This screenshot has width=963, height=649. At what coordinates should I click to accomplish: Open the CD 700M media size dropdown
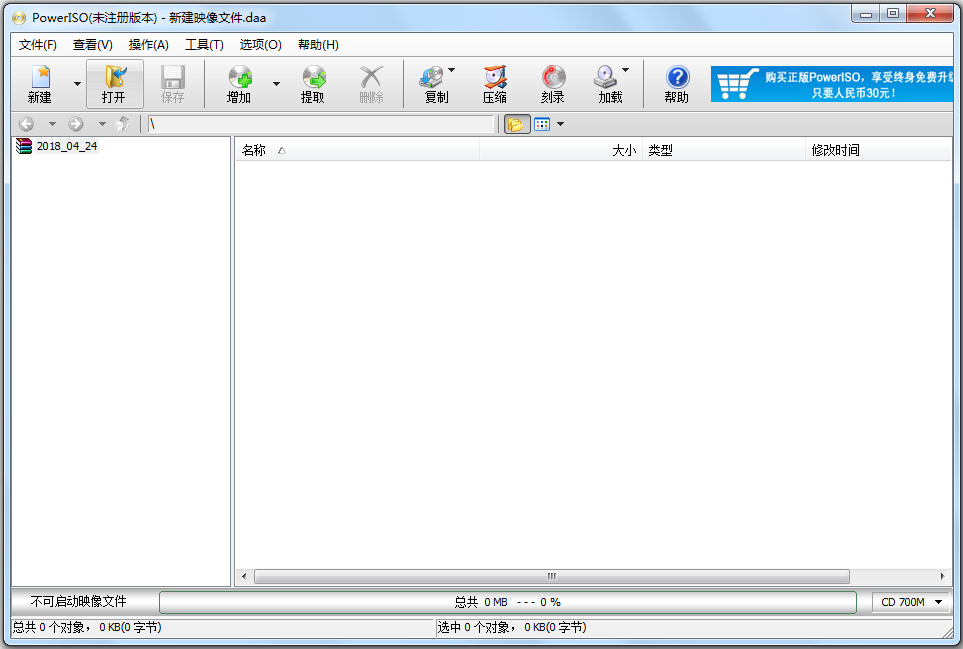[911, 602]
